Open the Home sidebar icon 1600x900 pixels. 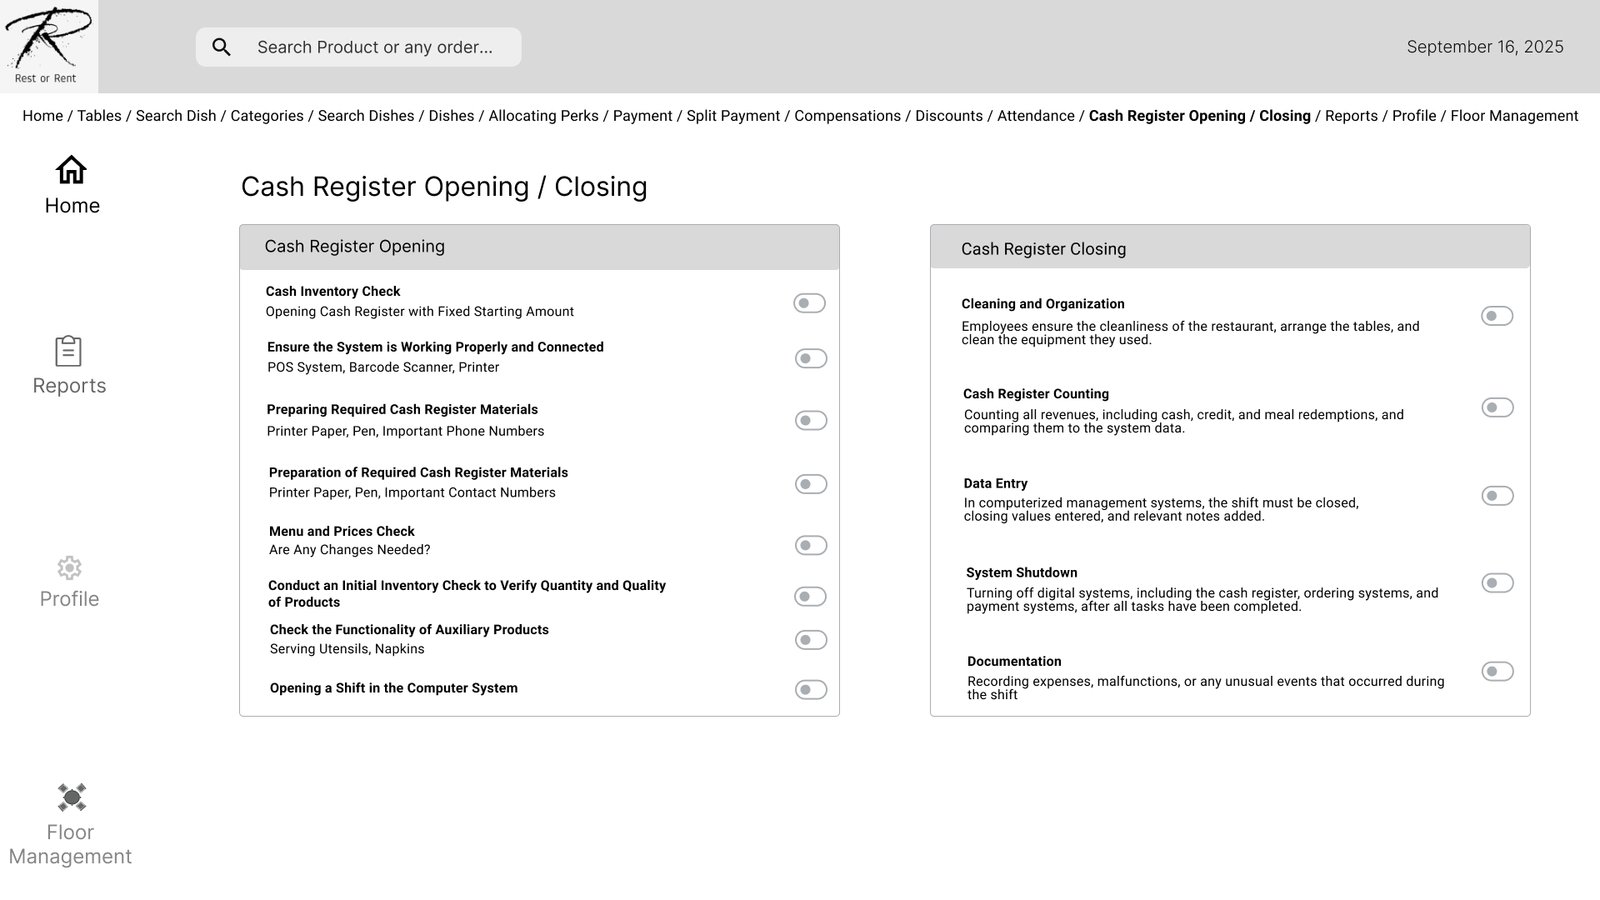point(71,171)
